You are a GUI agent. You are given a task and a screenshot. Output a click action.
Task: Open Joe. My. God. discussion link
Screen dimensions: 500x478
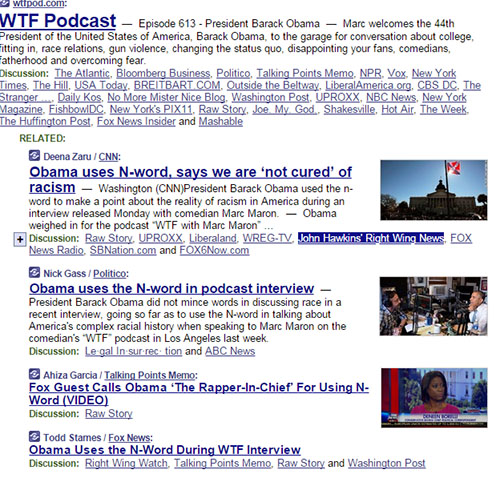point(285,109)
